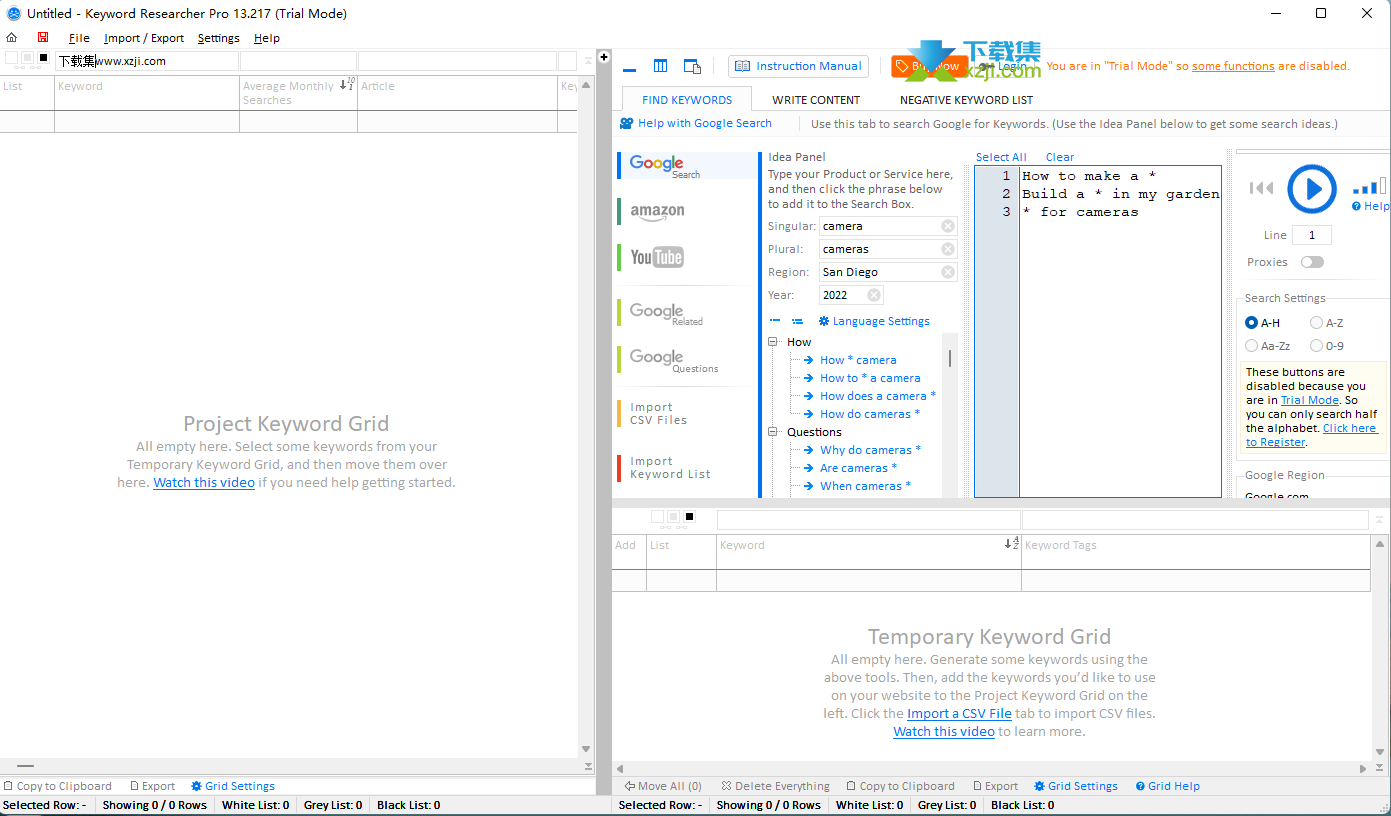Click sort icon on Average Monthly Searches column

(347, 84)
